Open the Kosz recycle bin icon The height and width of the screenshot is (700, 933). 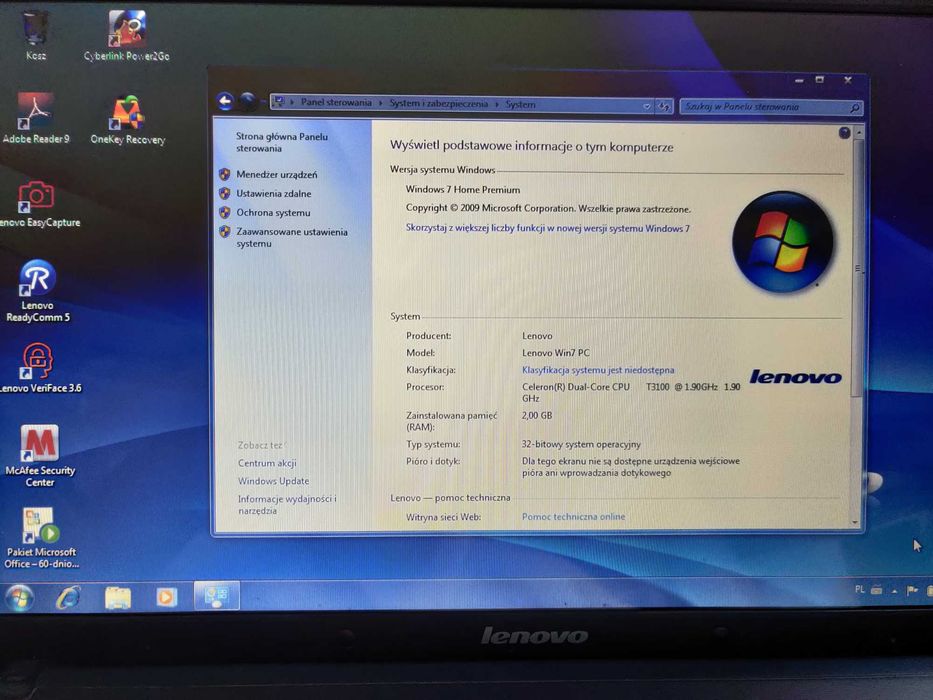[x=36, y=36]
